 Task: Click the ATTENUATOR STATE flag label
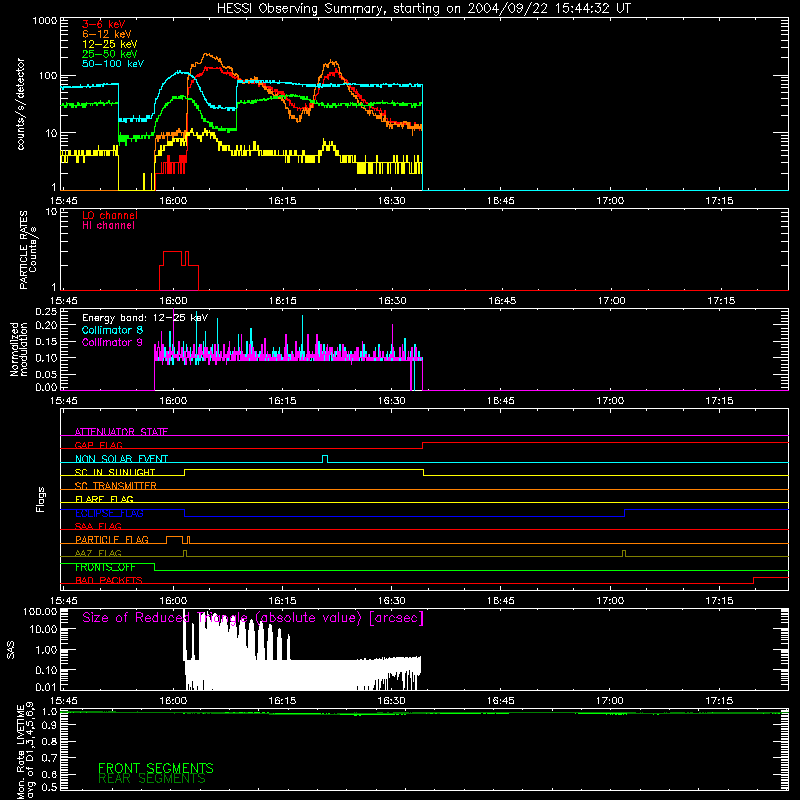pos(121,432)
